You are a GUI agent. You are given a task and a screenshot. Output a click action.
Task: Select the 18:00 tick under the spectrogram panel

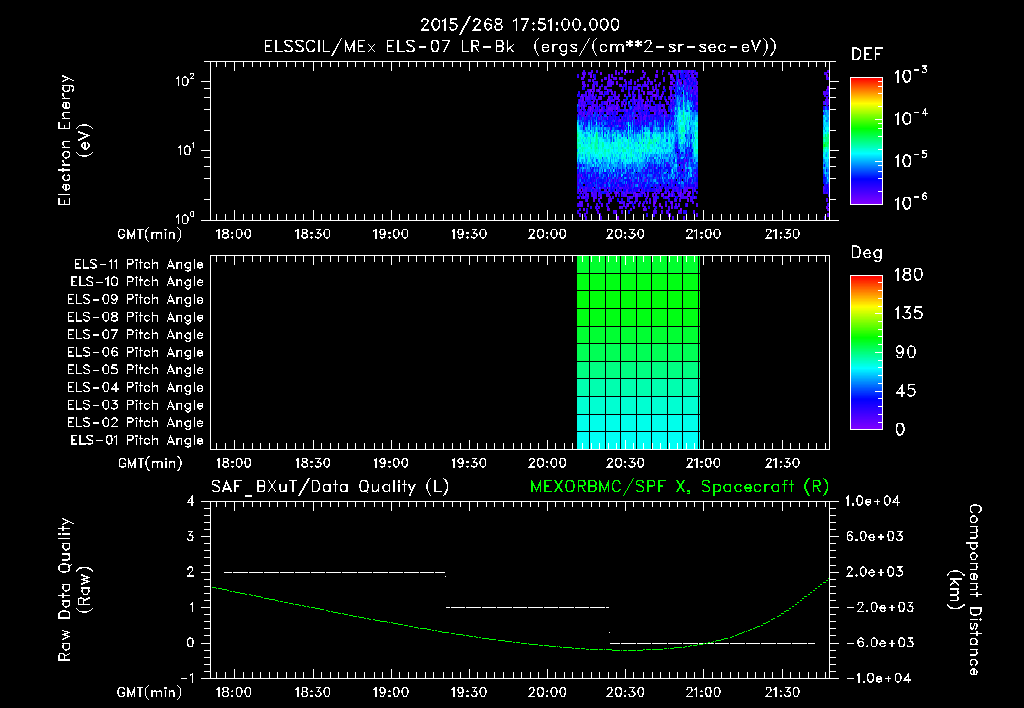[x=233, y=234]
